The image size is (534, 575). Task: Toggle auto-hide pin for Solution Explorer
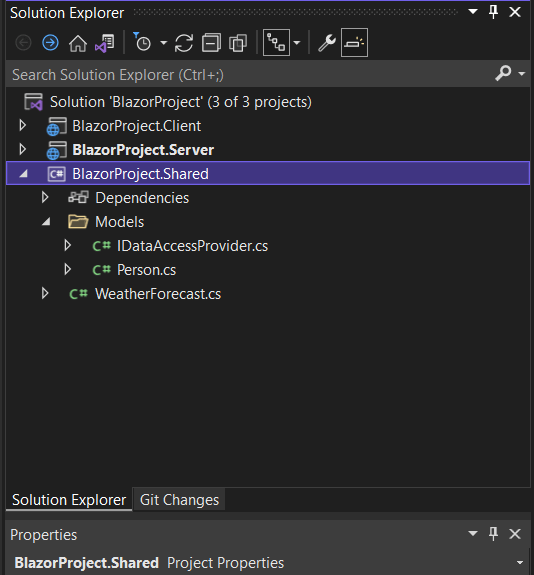point(494,12)
